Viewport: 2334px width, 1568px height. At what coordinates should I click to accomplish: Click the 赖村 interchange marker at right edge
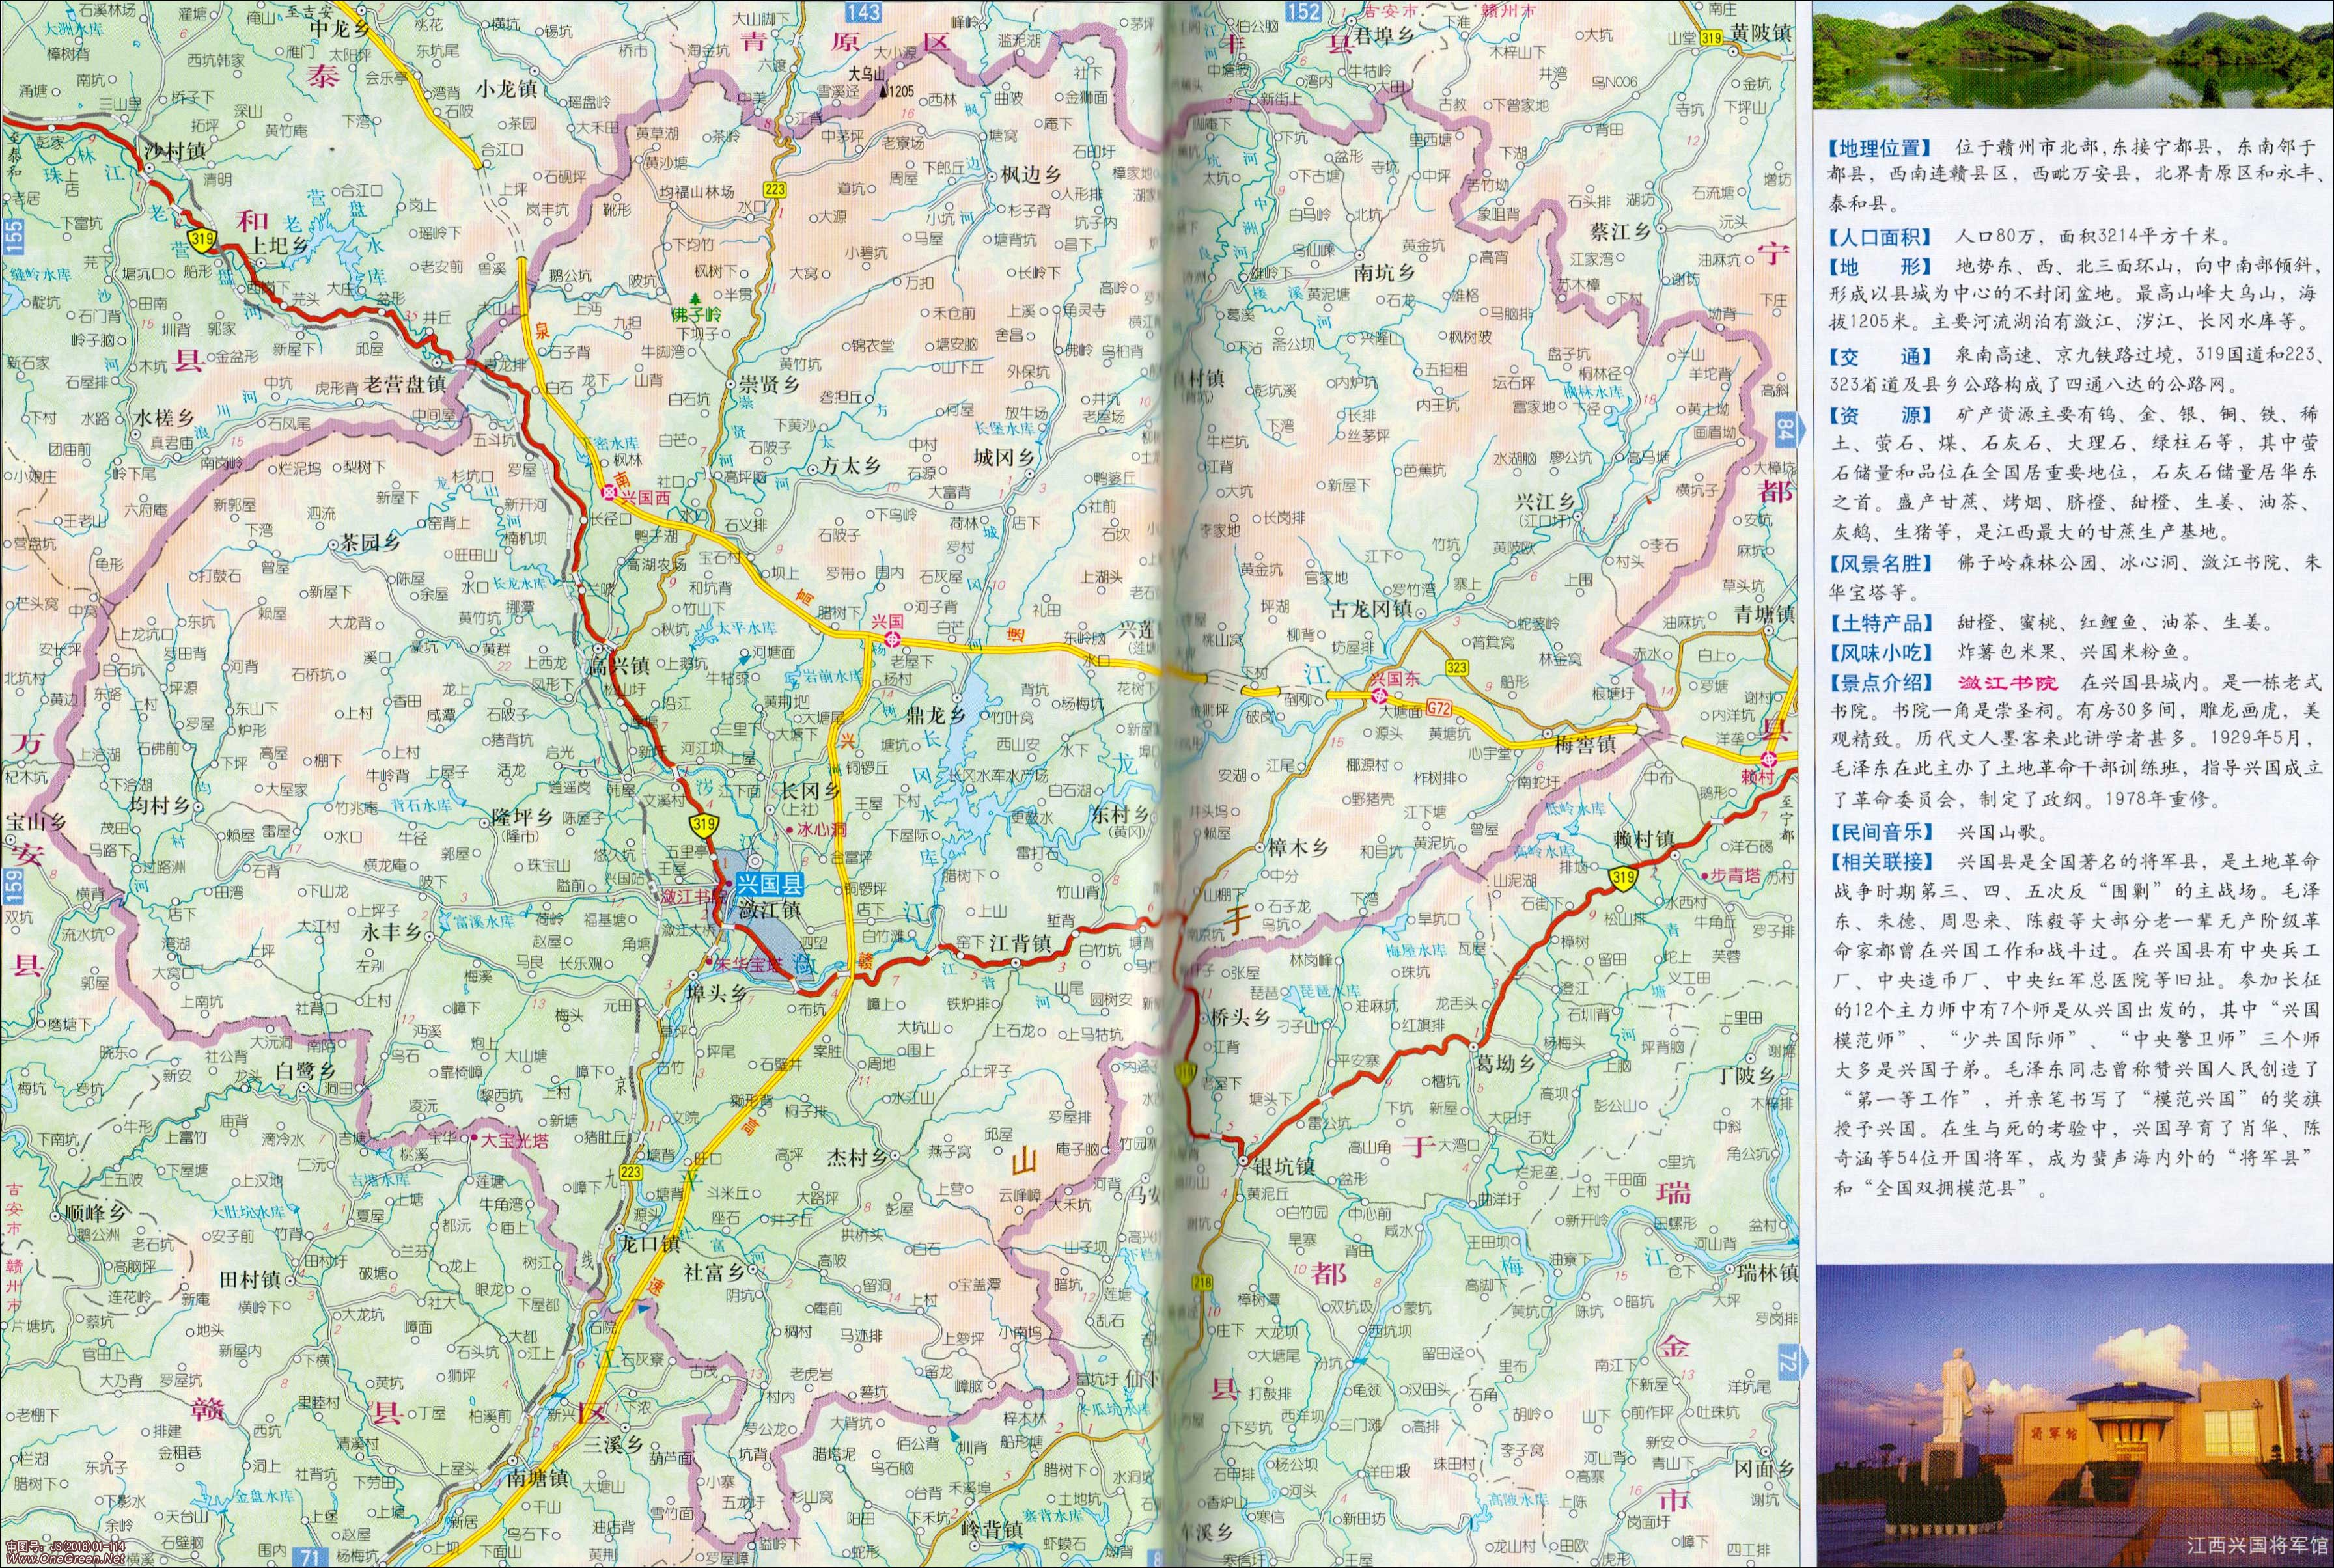[1768, 760]
